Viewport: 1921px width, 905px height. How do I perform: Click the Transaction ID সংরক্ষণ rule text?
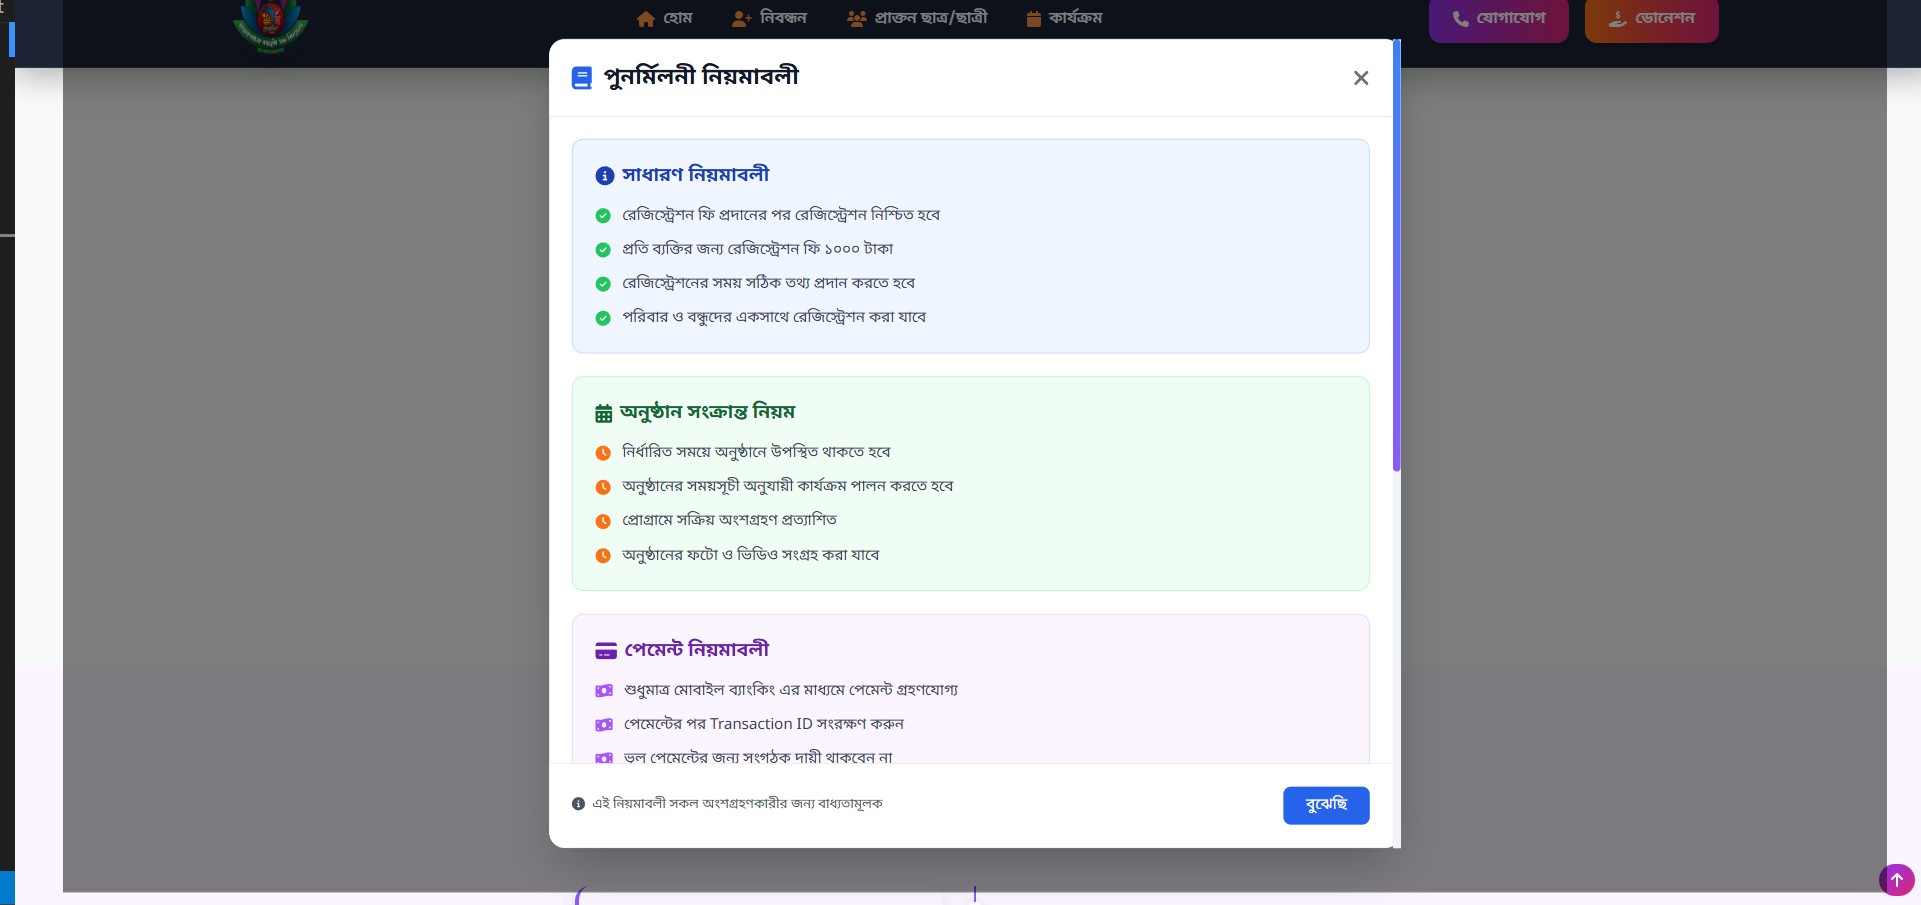coord(763,724)
